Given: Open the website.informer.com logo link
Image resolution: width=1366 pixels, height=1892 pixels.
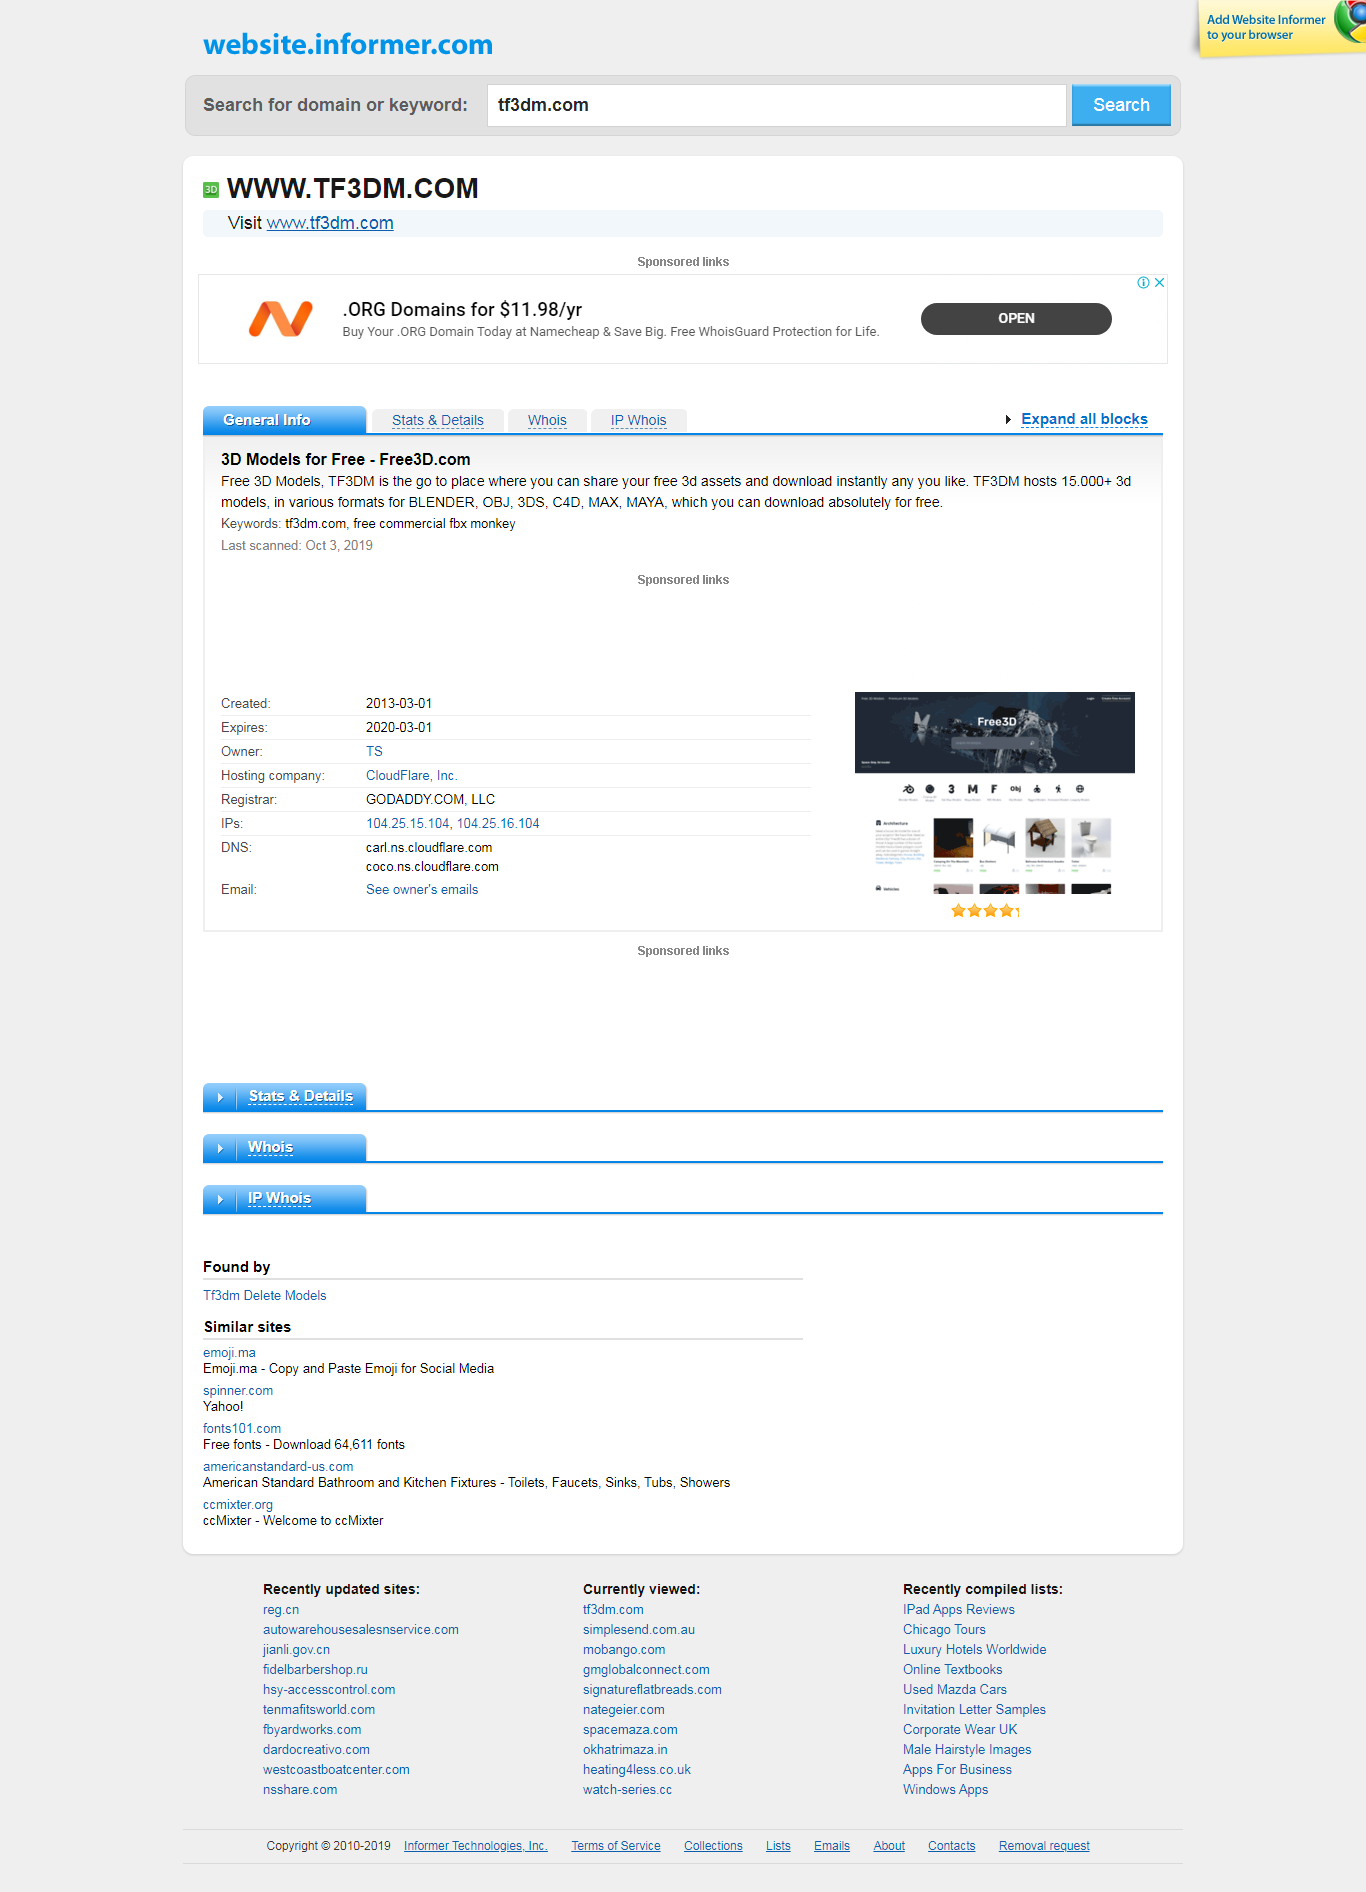Looking at the screenshot, I should 348,44.
